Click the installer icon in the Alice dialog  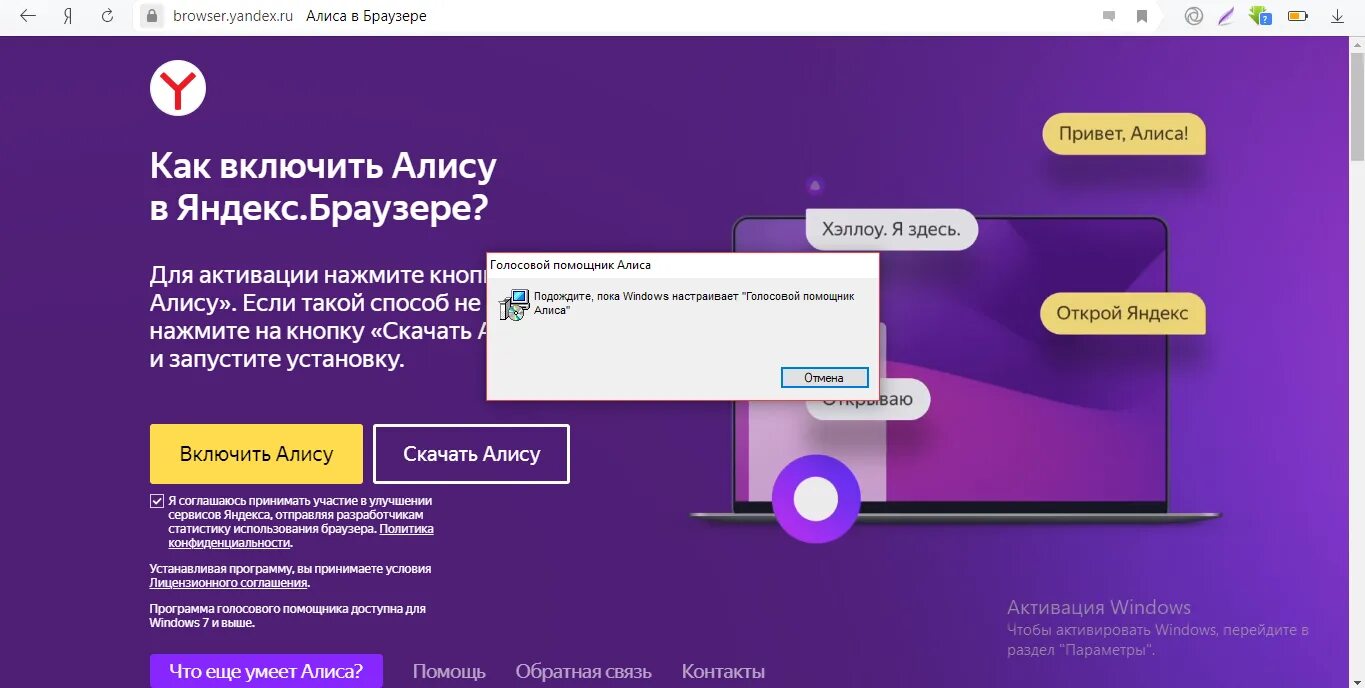click(514, 304)
